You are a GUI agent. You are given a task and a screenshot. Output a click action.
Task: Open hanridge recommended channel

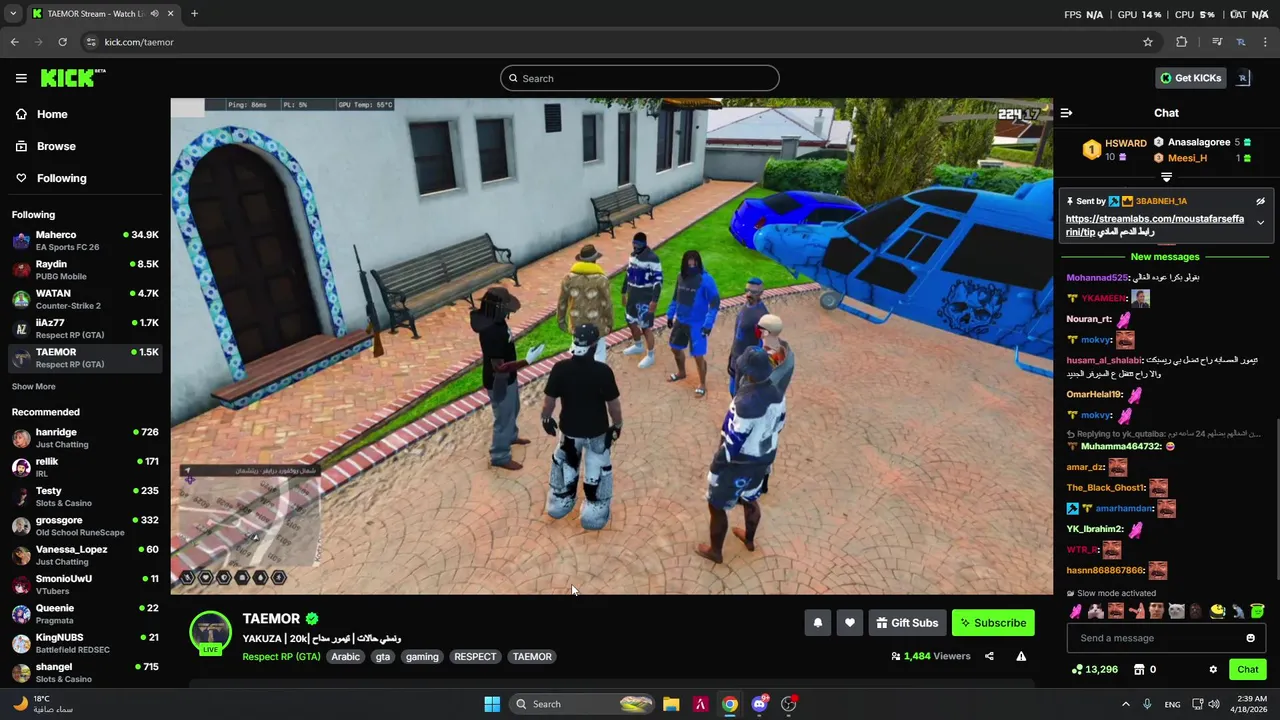(85, 438)
